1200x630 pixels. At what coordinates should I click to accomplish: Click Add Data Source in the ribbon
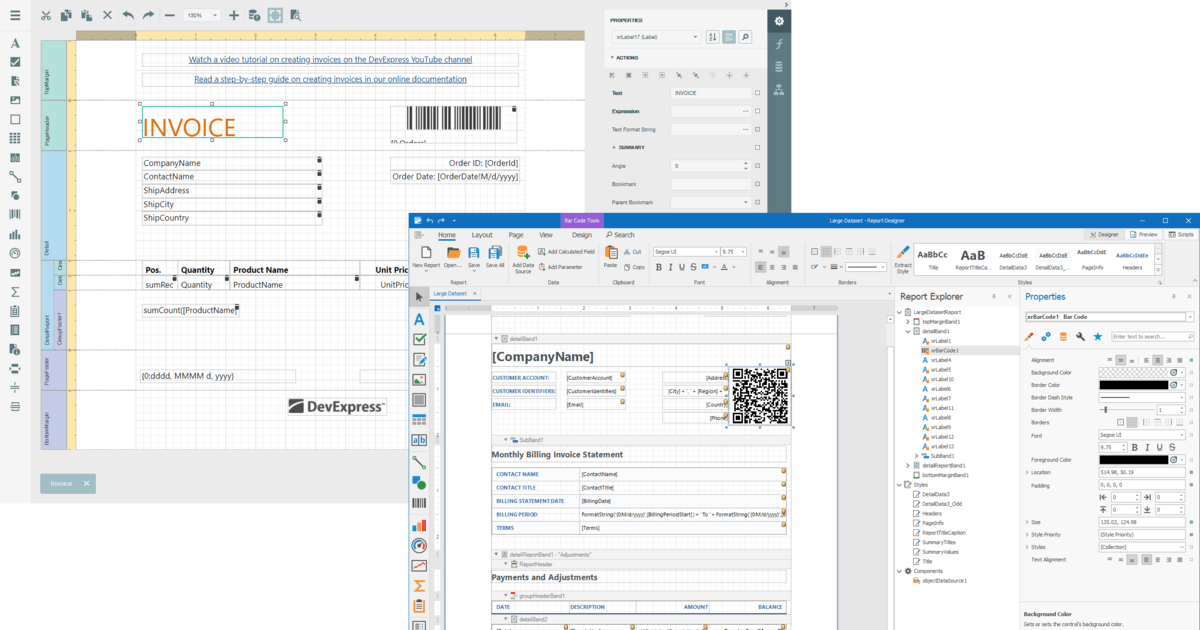pos(522,254)
